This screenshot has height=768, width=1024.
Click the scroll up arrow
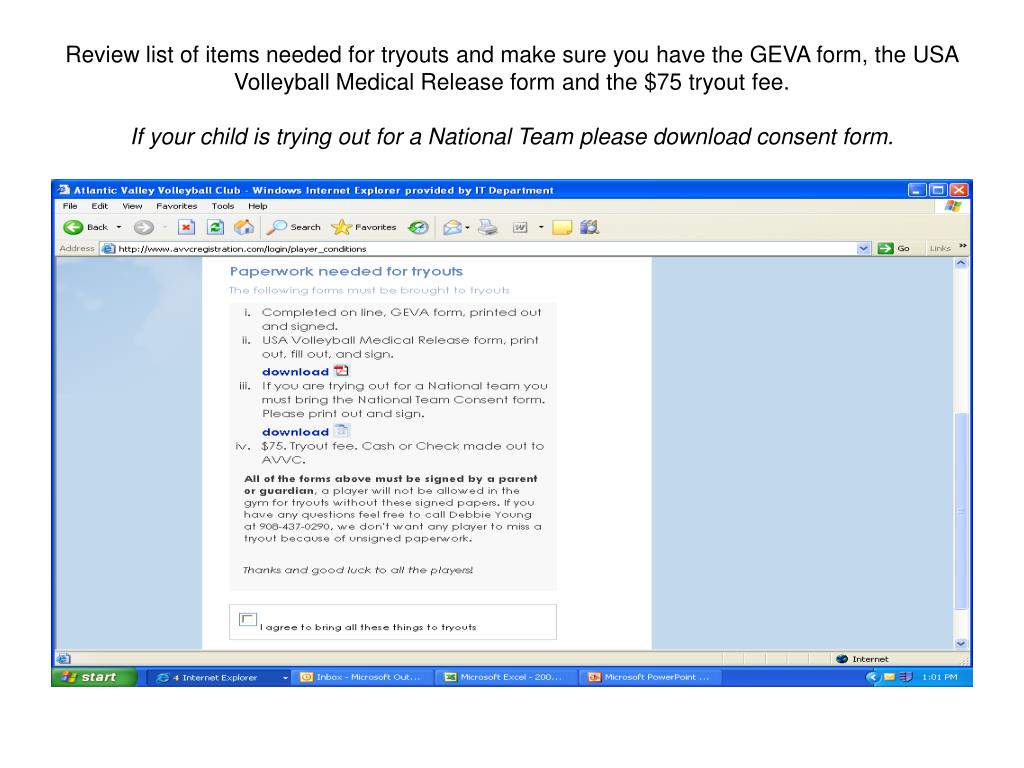tap(961, 263)
